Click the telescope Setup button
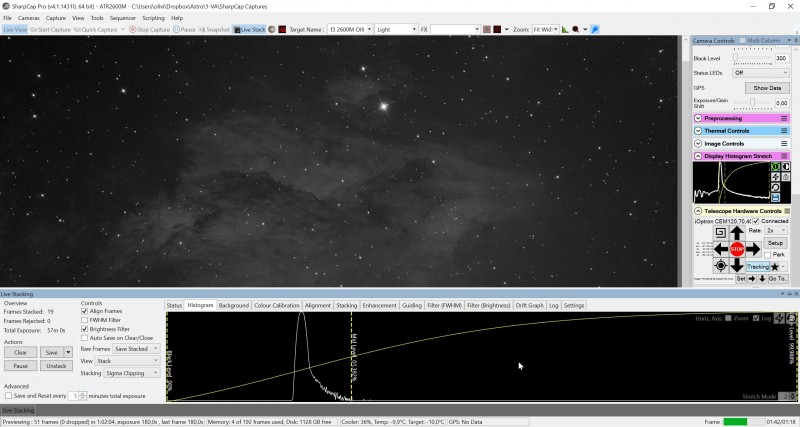800x427 pixels. coord(775,243)
